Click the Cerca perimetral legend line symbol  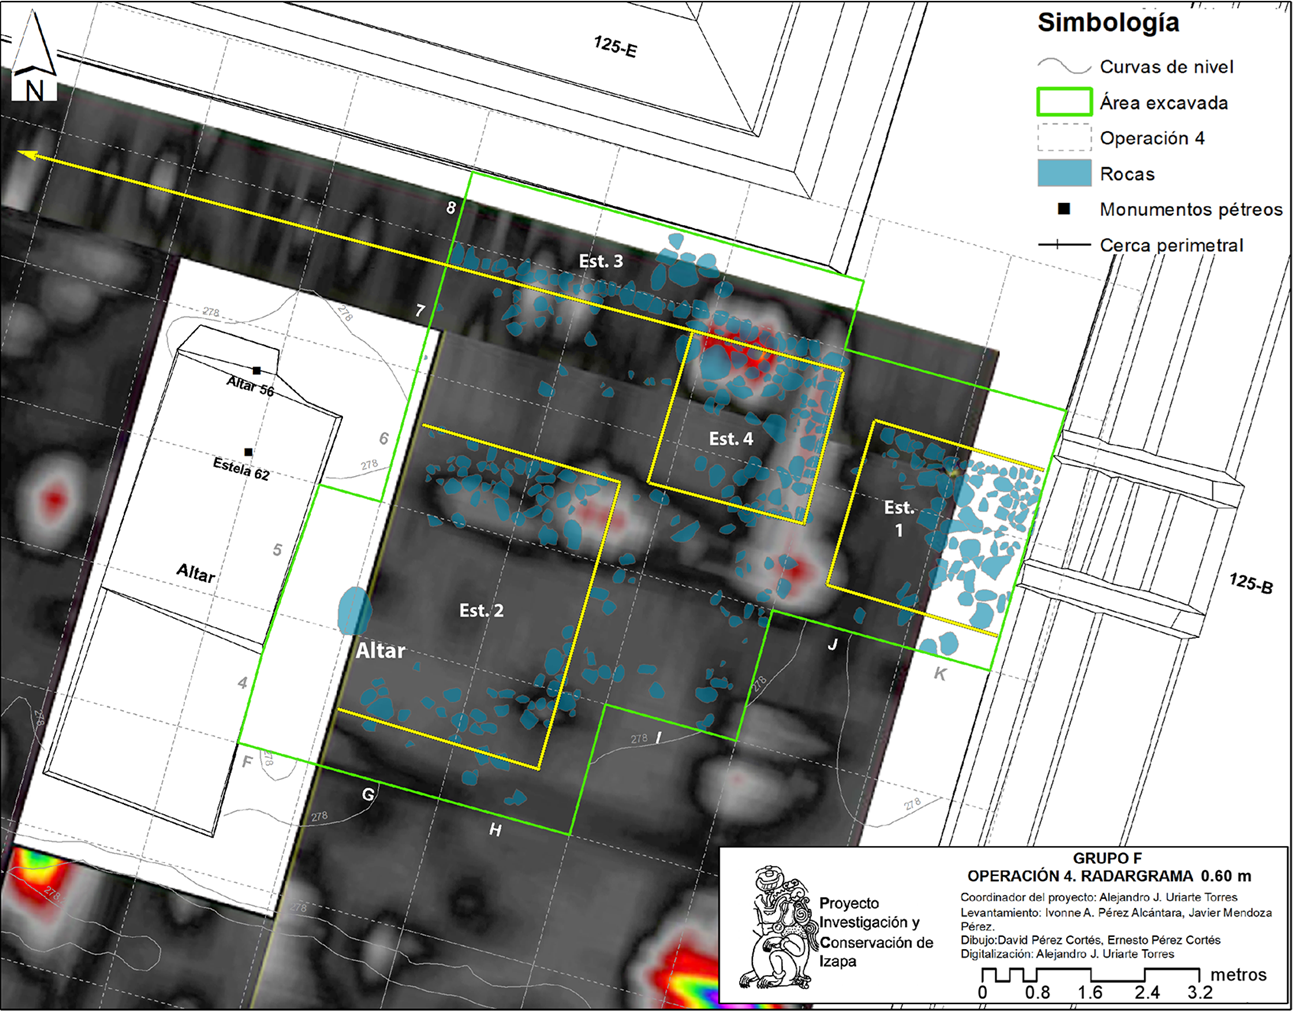click(1064, 245)
